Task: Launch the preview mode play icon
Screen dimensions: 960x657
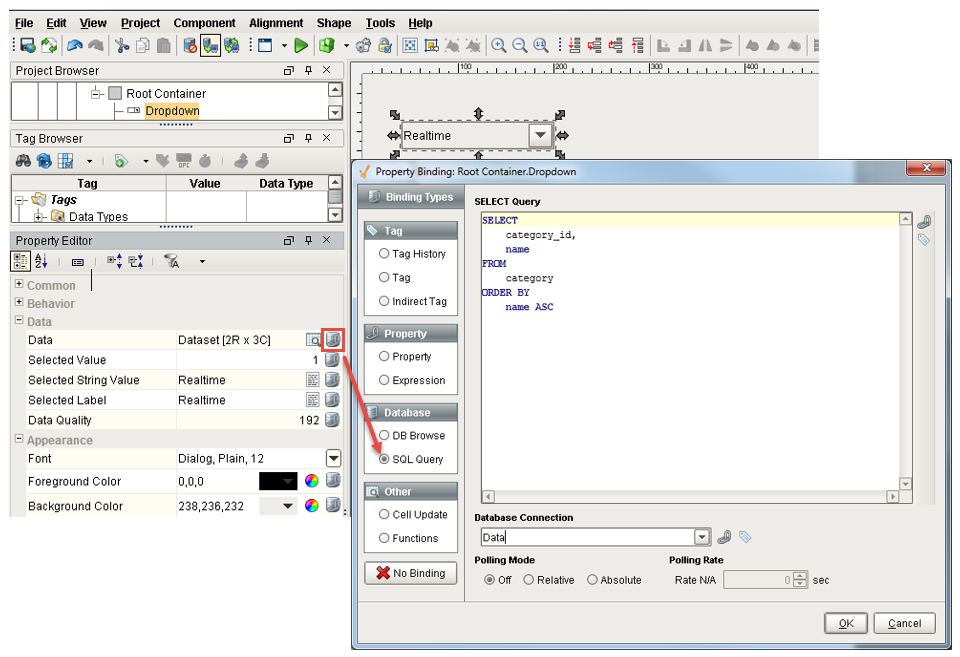Action: [x=300, y=44]
